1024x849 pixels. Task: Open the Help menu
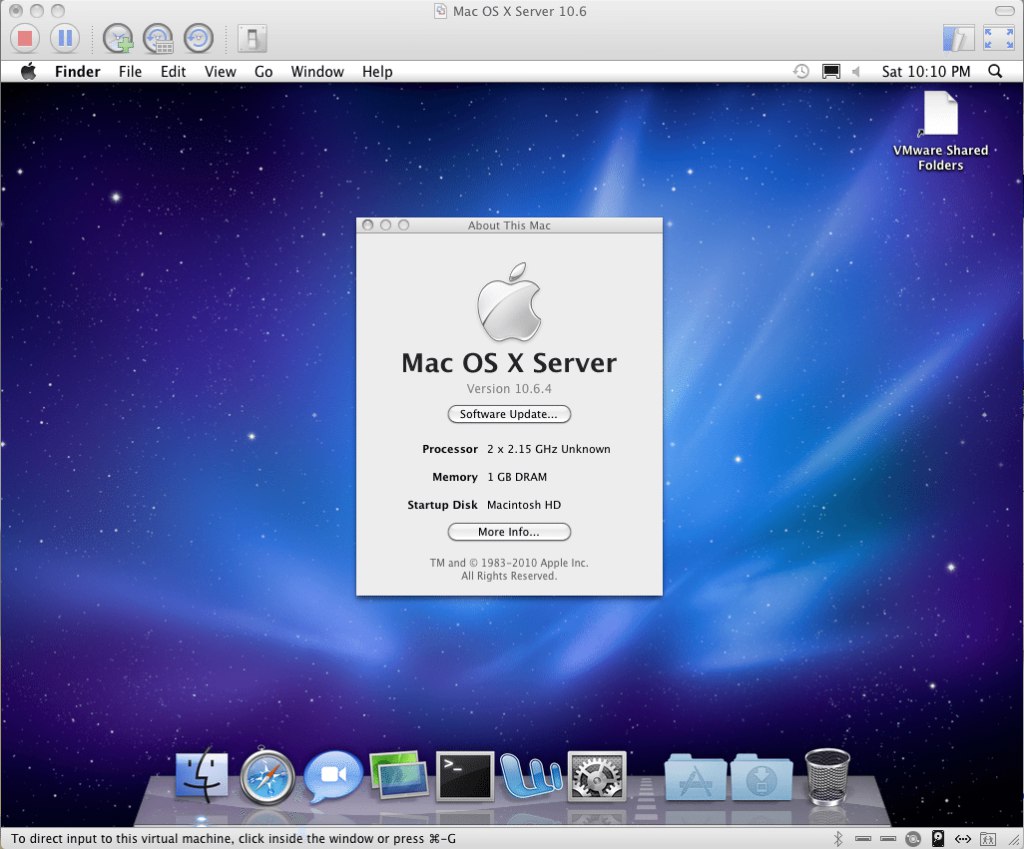377,71
